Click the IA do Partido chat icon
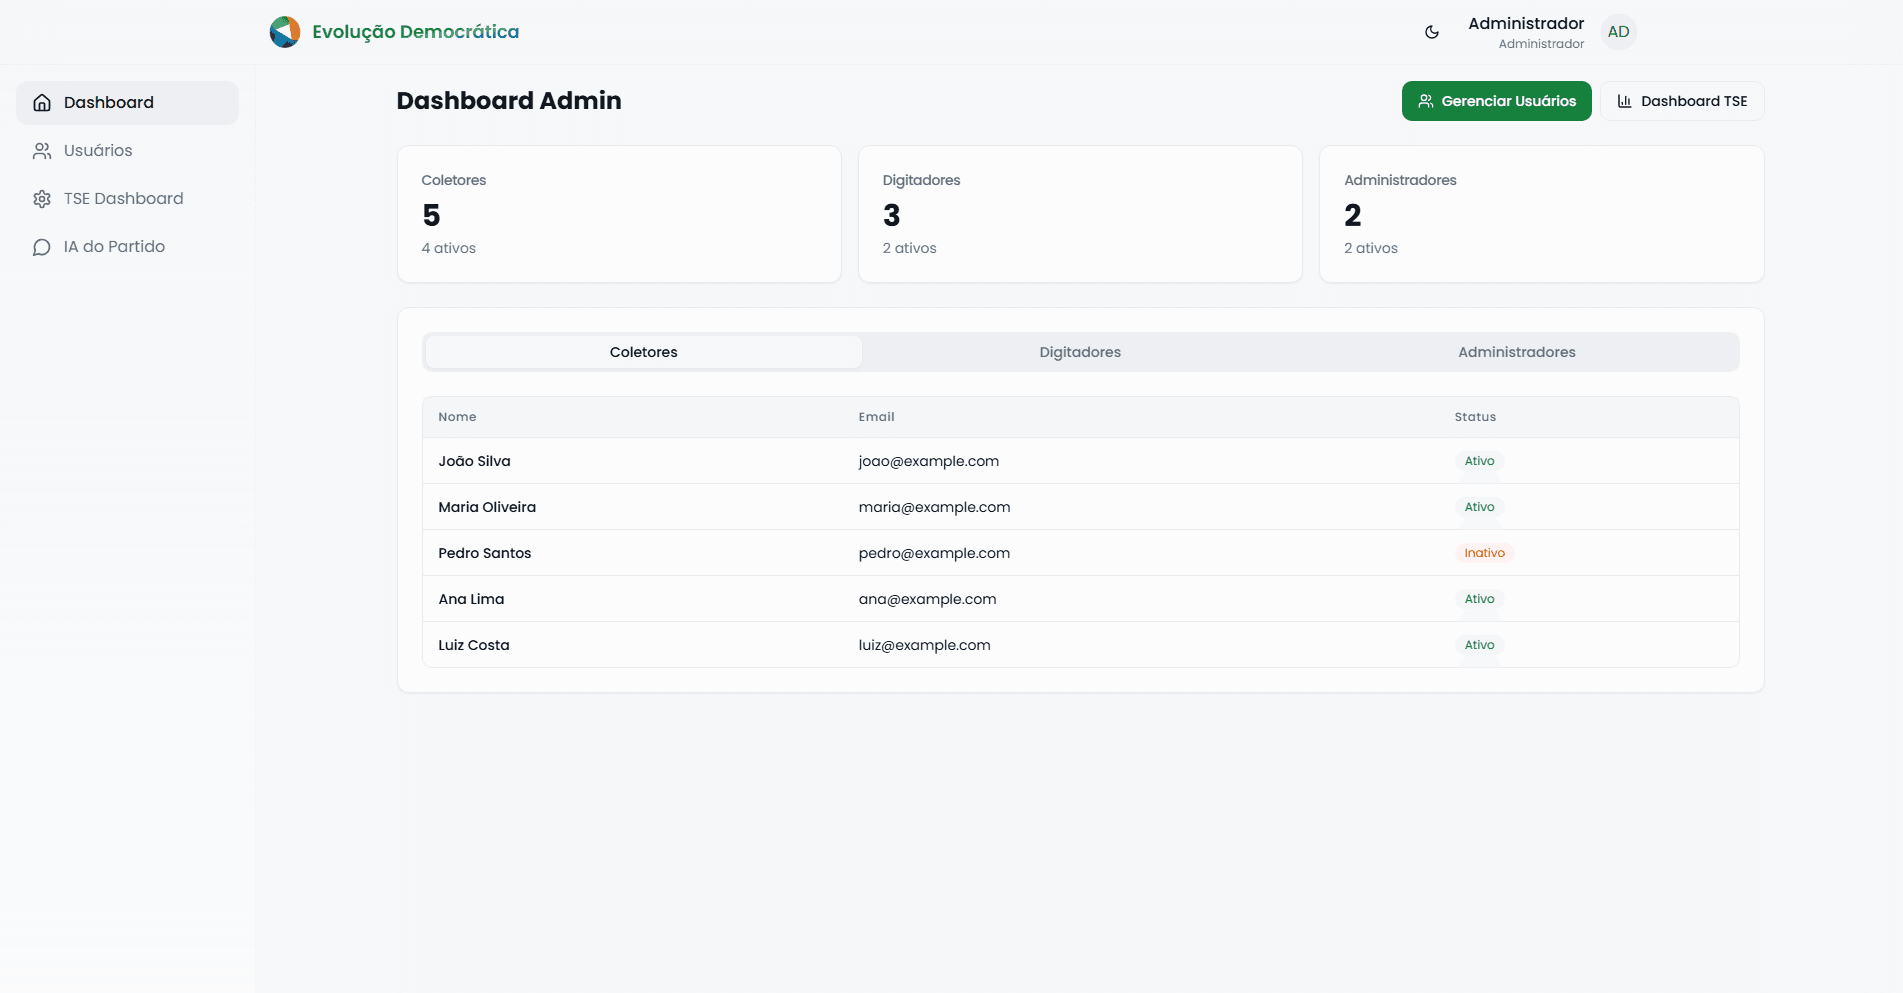The height and width of the screenshot is (993, 1903). pos(42,247)
